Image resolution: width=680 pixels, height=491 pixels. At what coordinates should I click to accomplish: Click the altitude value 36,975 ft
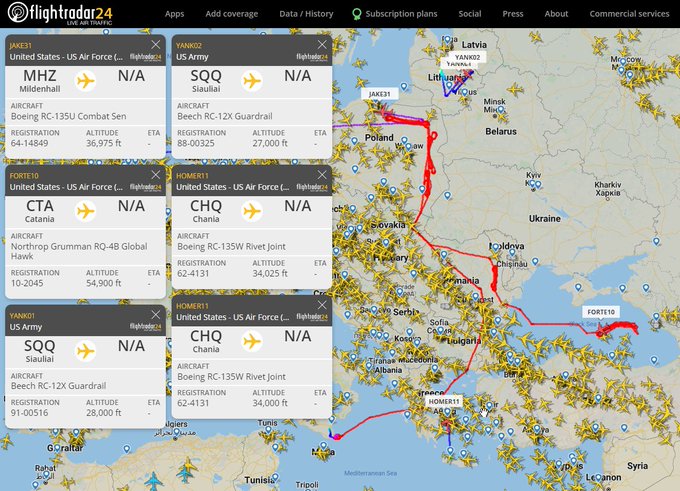coord(103,143)
